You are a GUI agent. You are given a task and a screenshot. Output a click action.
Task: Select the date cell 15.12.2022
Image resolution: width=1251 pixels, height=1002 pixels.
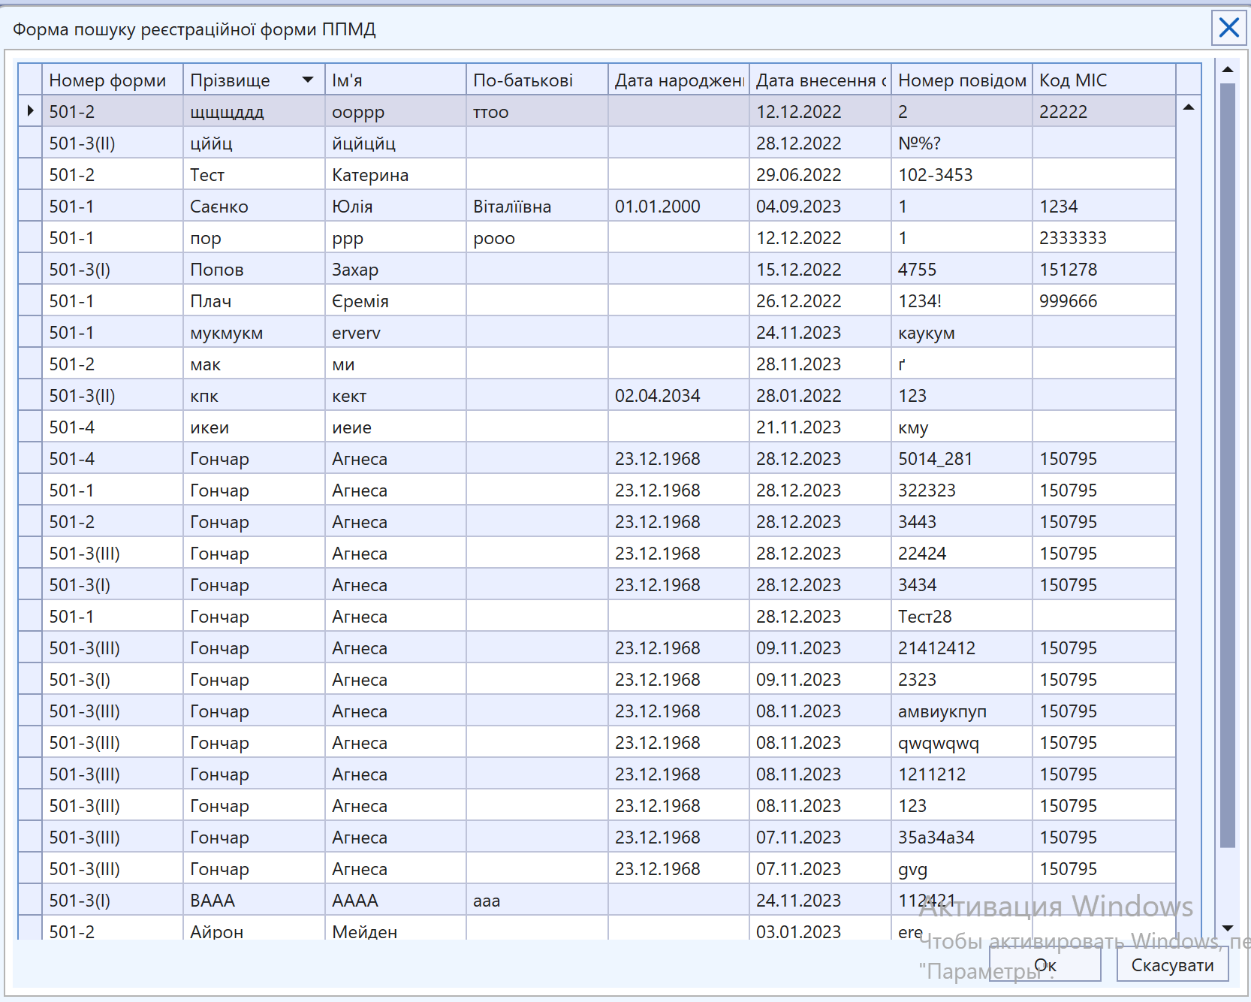click(x=820, y=270)
